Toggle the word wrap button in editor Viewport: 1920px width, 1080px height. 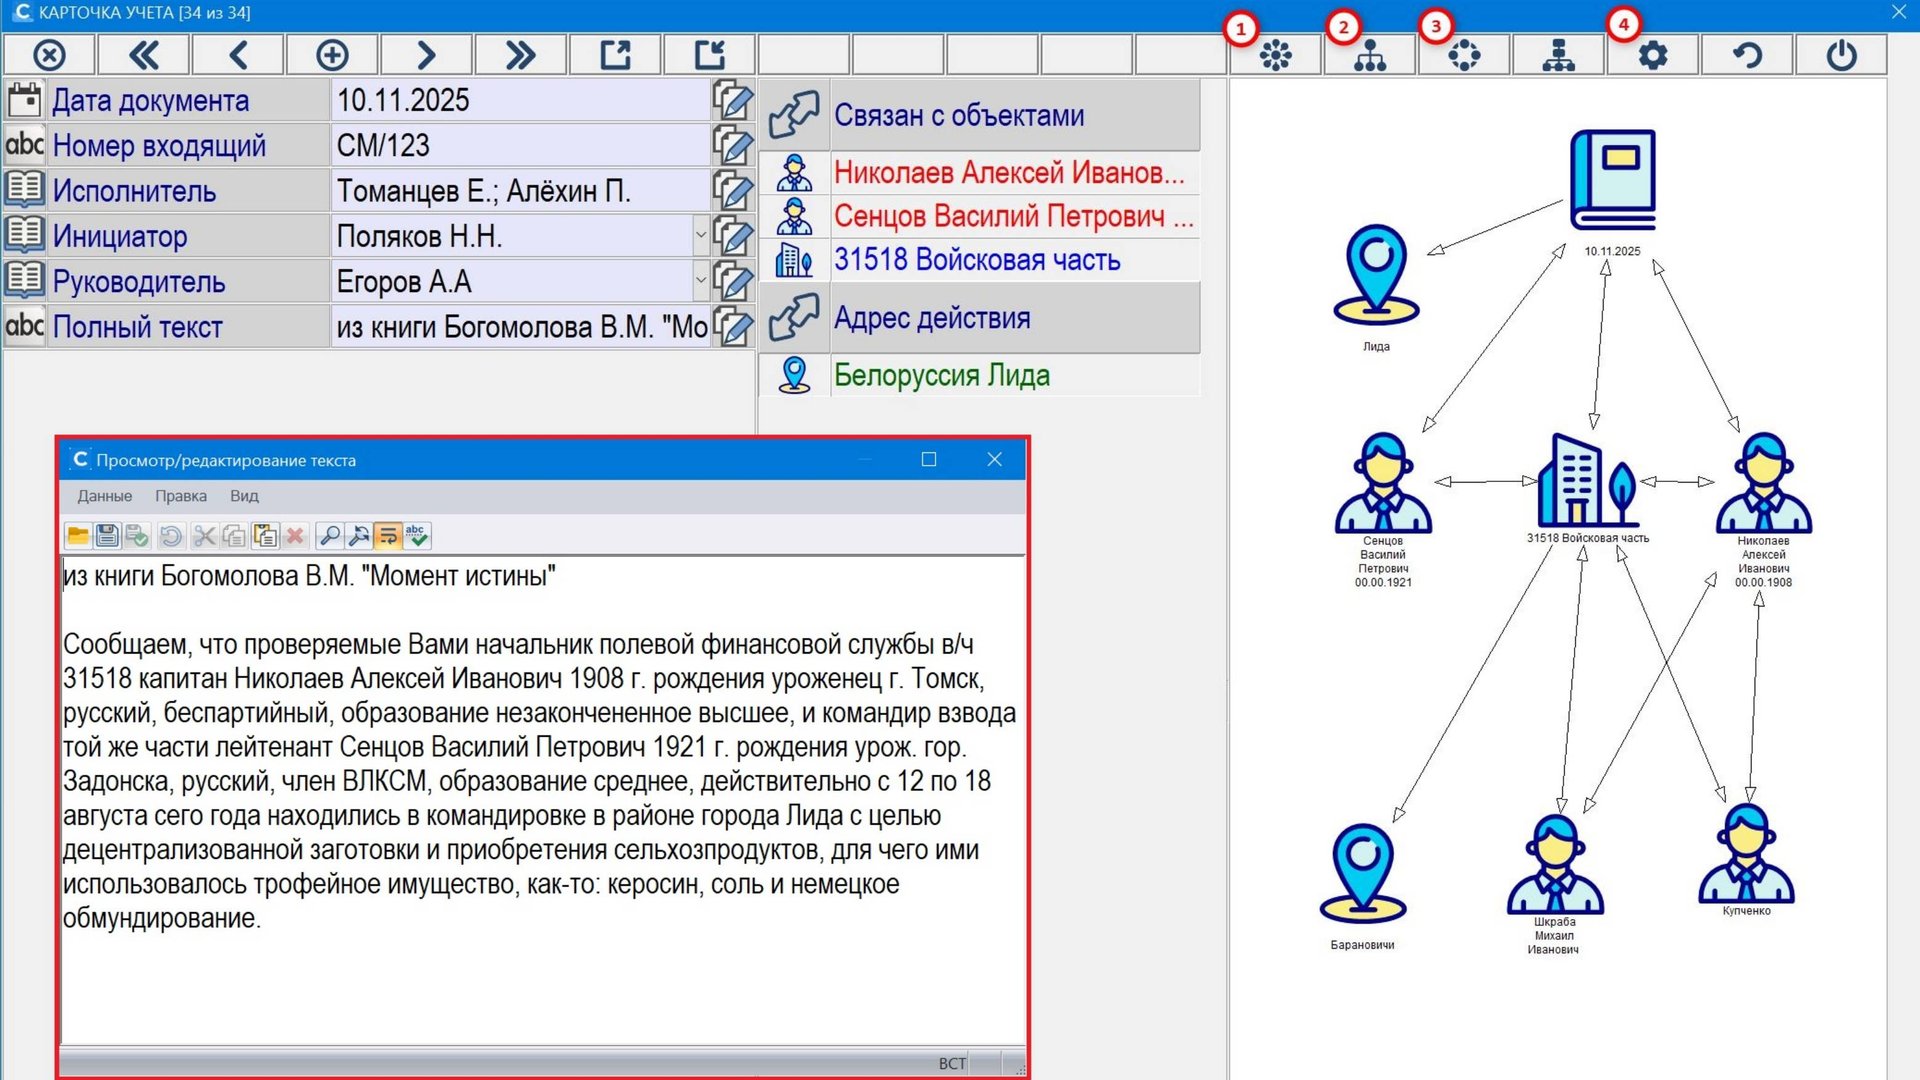tap(388, 536)
